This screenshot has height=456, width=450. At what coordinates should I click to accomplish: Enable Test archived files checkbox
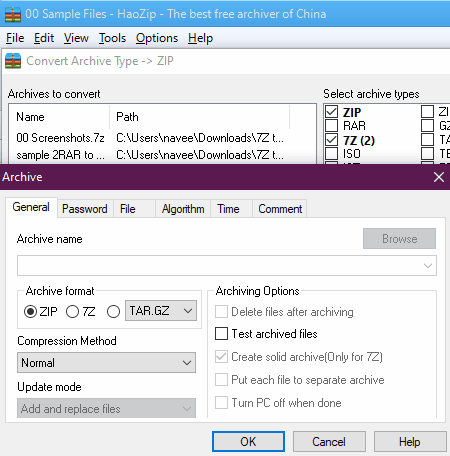222,334
